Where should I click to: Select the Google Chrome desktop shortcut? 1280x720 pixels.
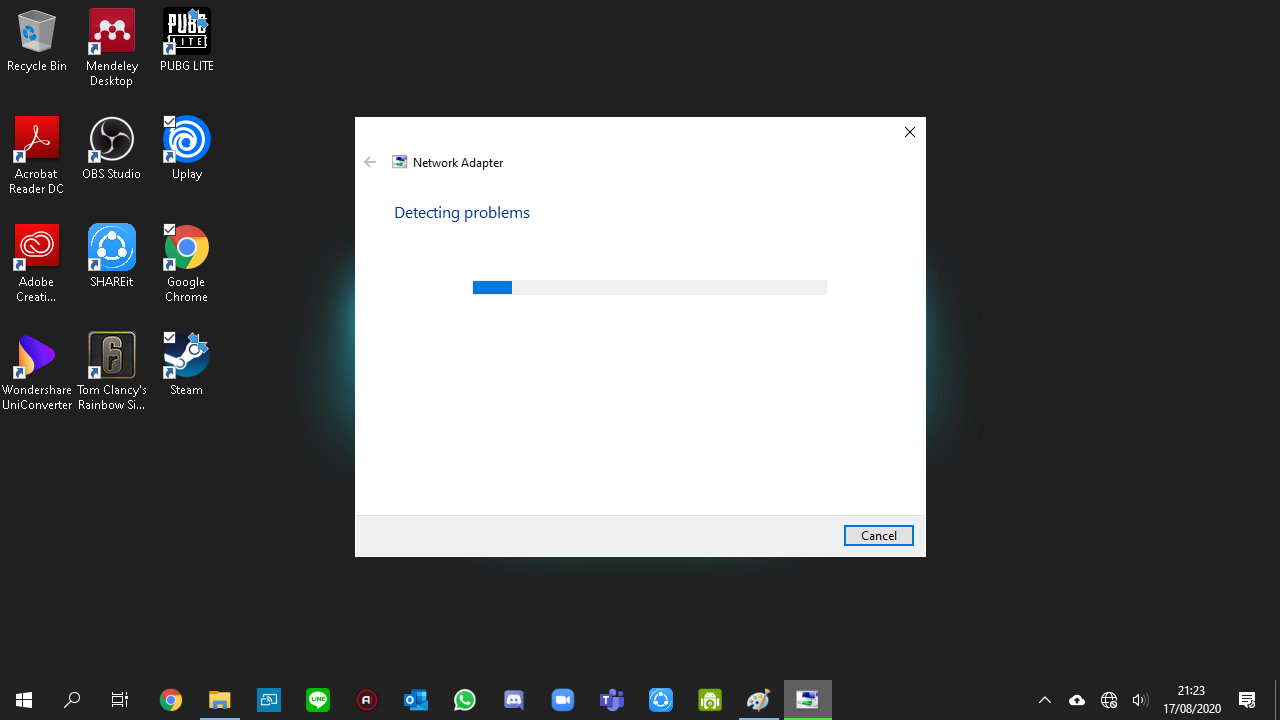pos(187,264)
